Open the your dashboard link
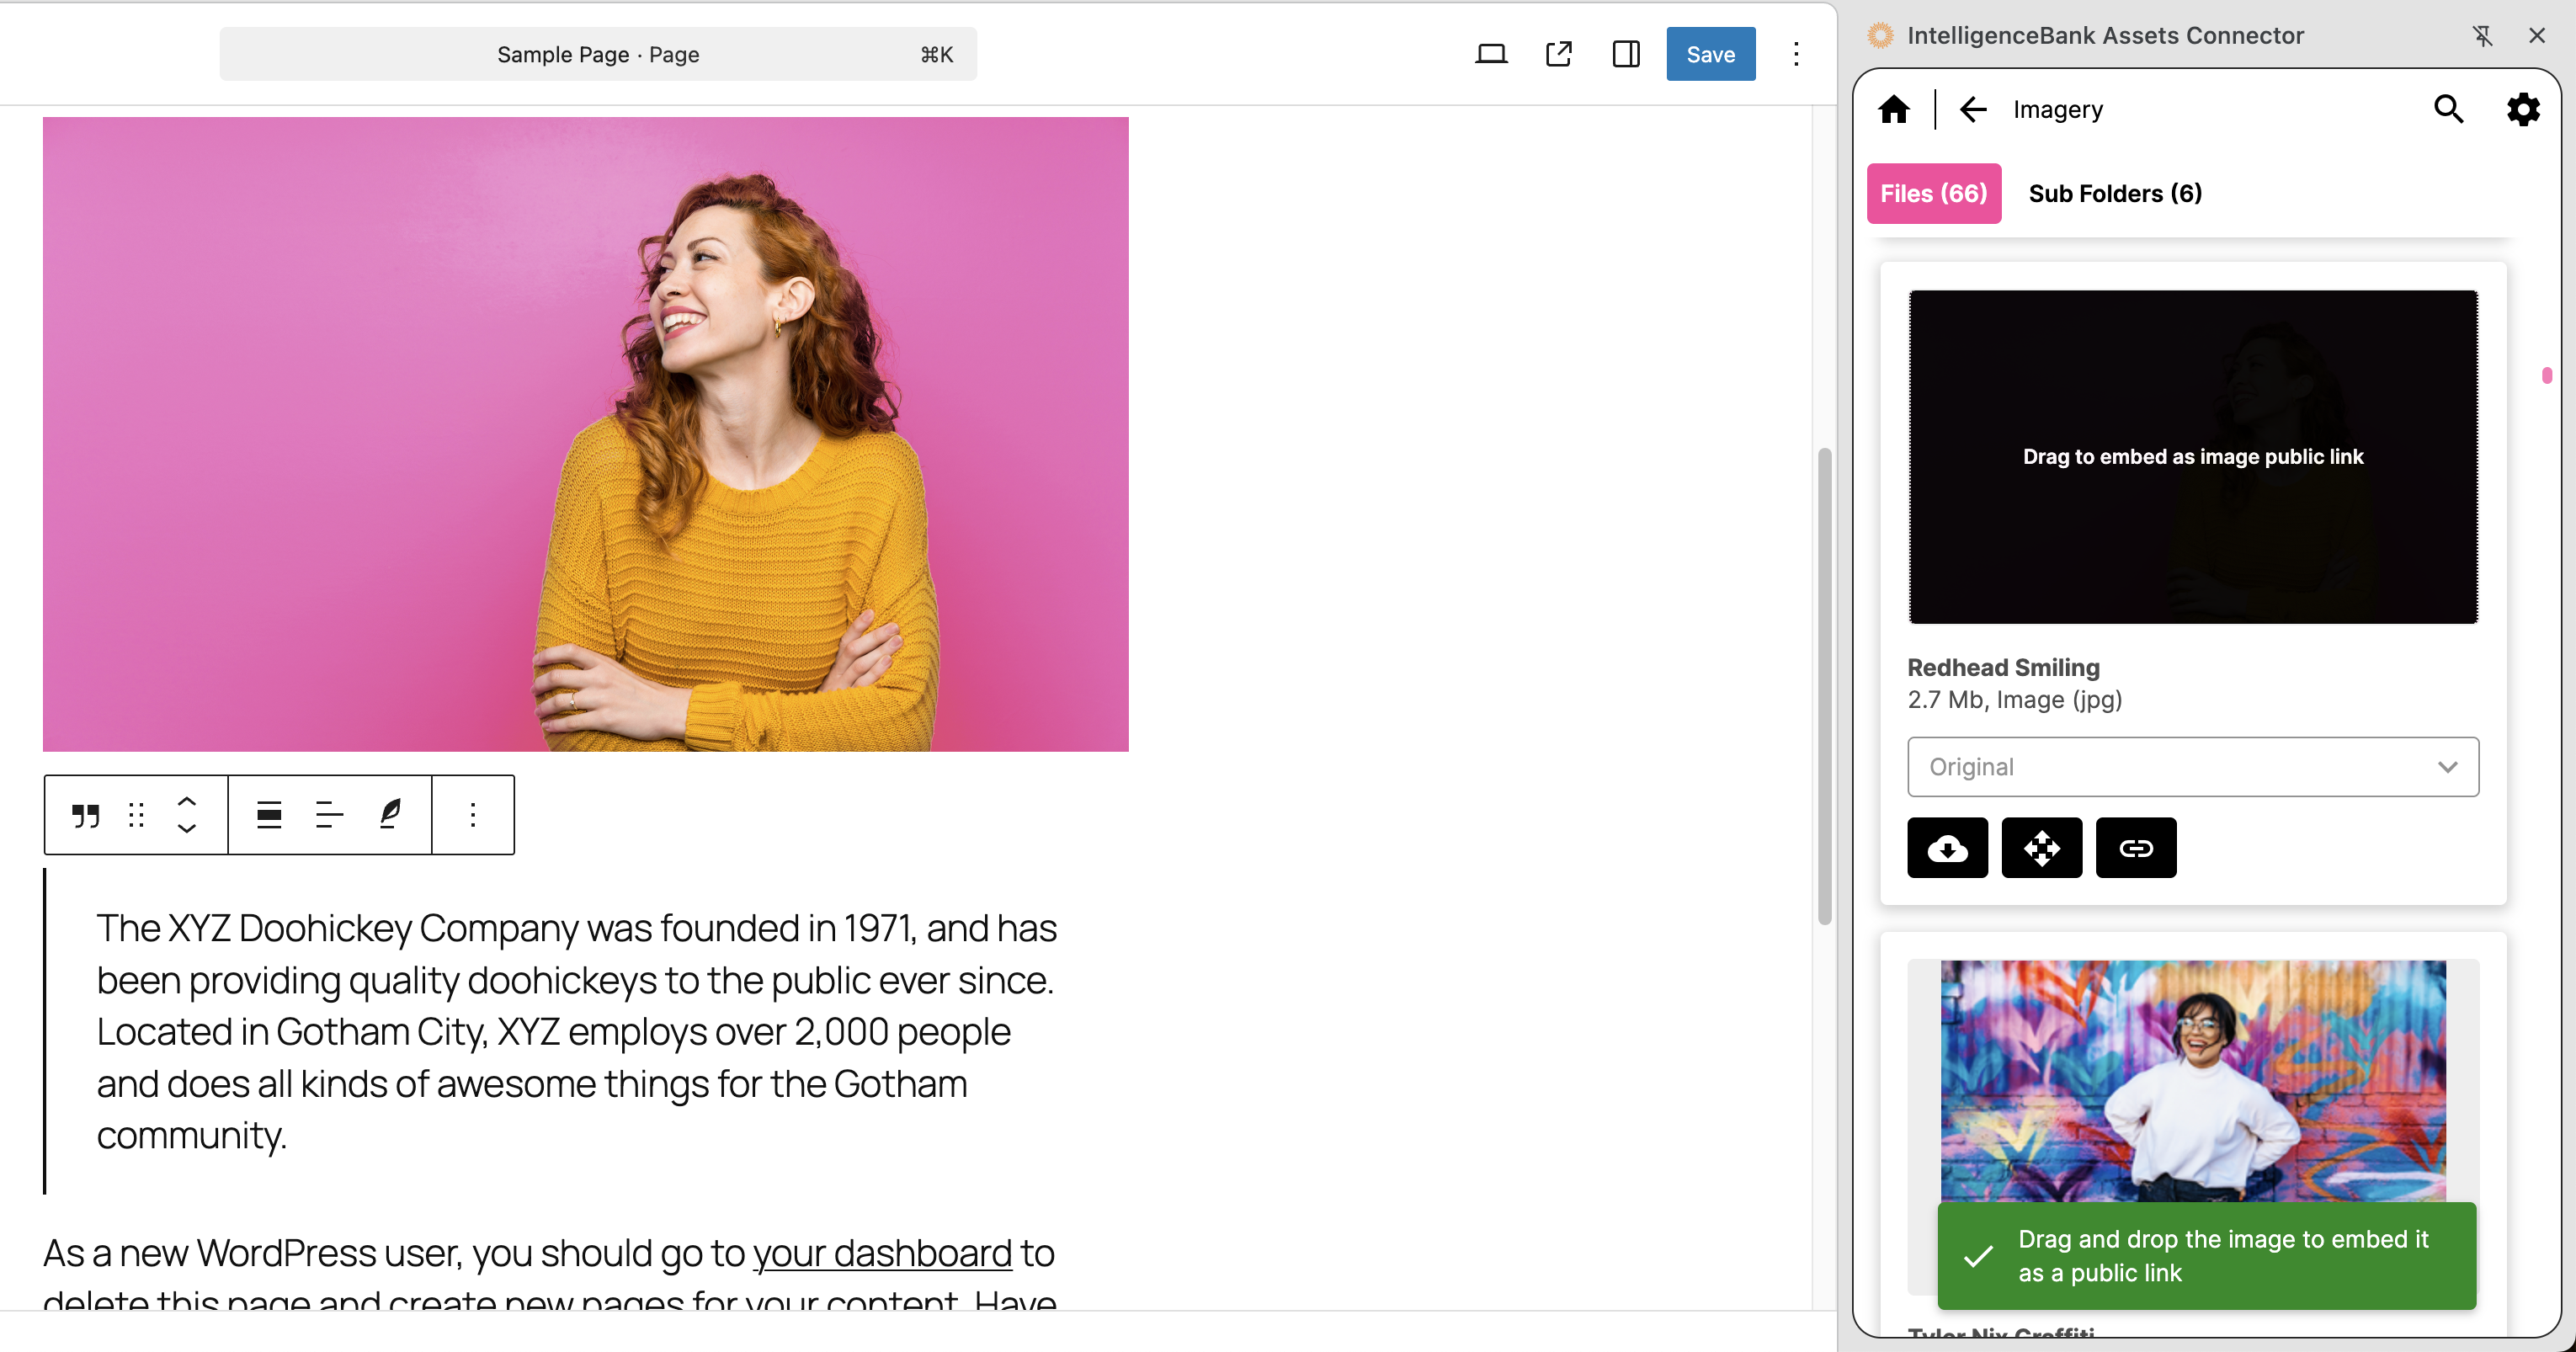The width and height of the screenshot is (2576, 1352). coord(882,1253)
